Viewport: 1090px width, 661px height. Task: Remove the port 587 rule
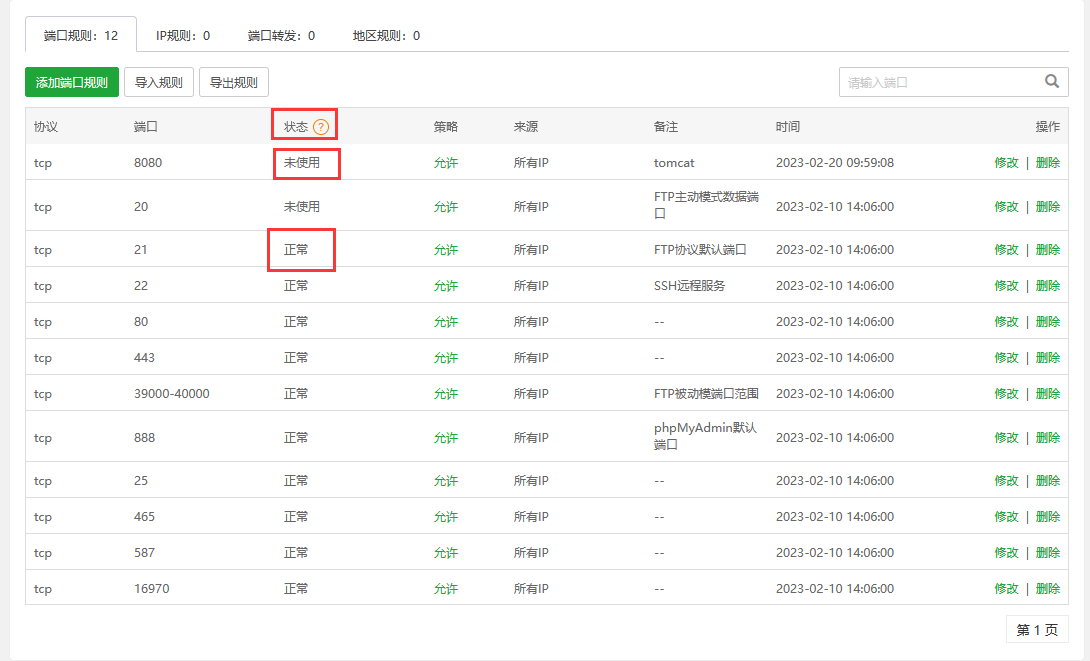click(1048, 553)
